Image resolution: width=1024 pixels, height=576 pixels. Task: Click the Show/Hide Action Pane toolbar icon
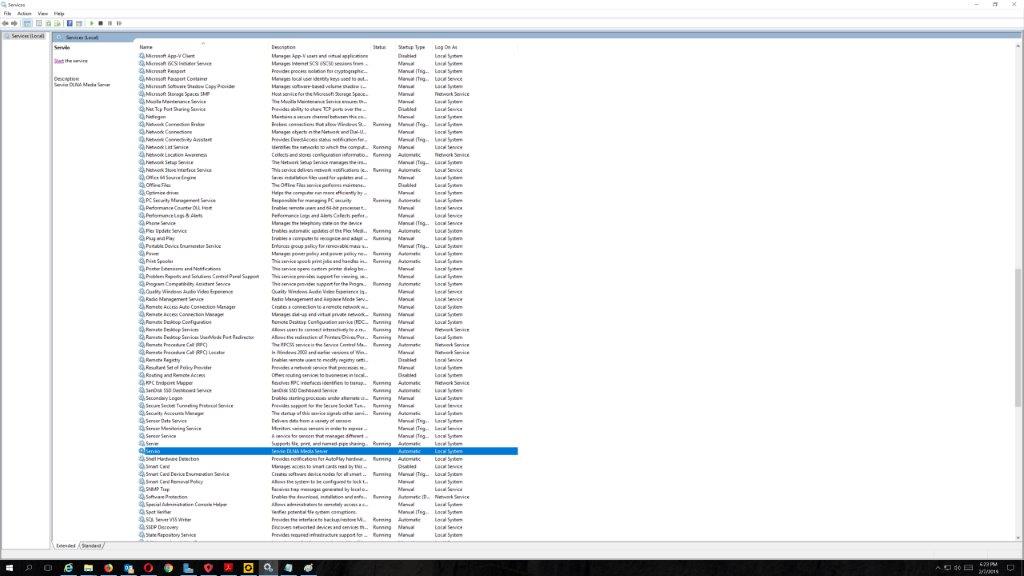click(x=79, y=24)
